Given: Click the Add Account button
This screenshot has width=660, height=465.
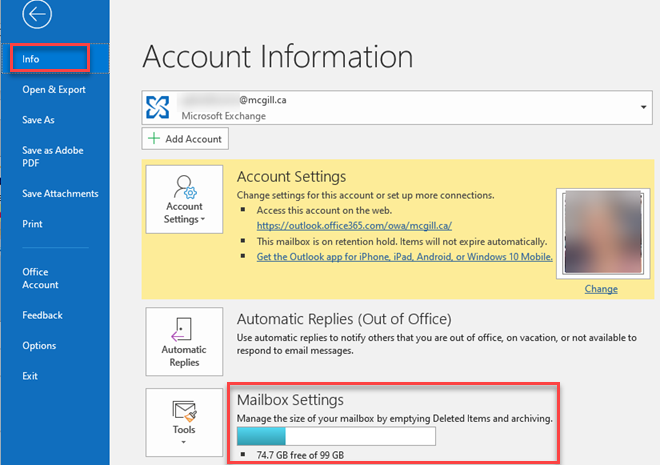Looking at the screenshot, I should point(185,139).
